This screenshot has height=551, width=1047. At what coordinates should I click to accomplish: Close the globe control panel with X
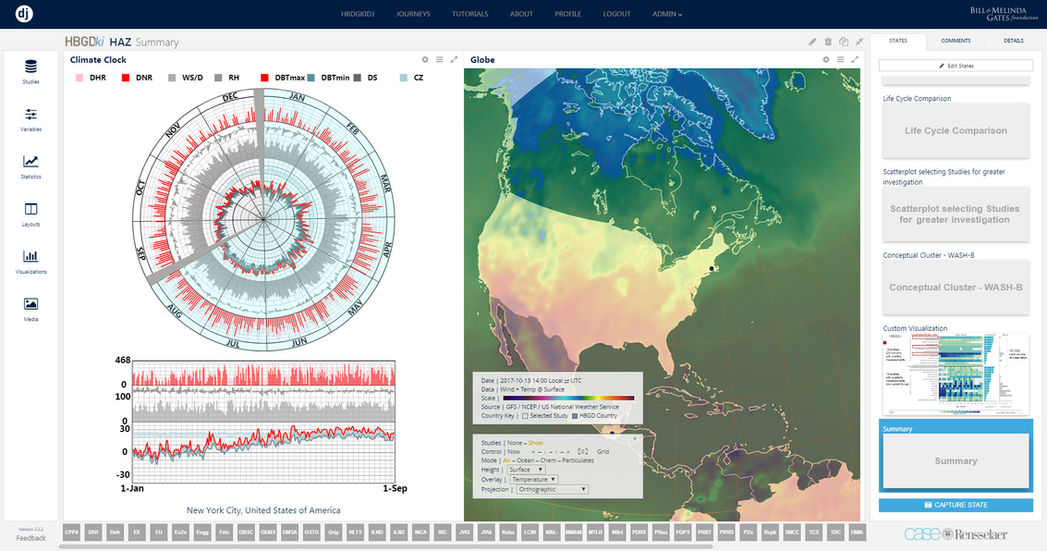tap(634, 439)
